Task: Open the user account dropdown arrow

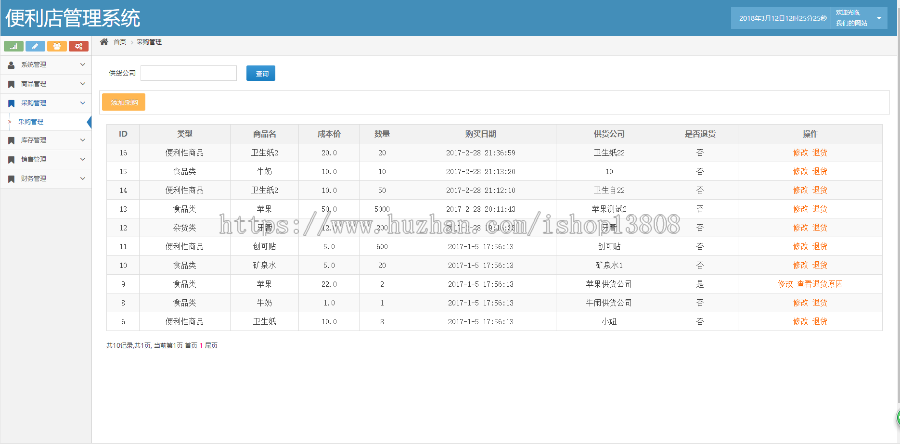Action: click(x=879, y=18)
